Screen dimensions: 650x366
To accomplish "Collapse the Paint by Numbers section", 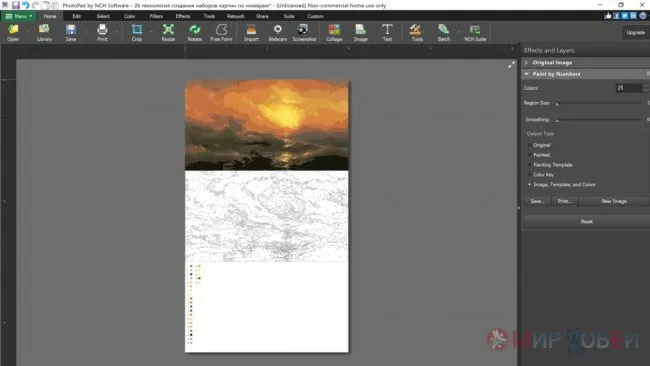I will click(526, 74).
